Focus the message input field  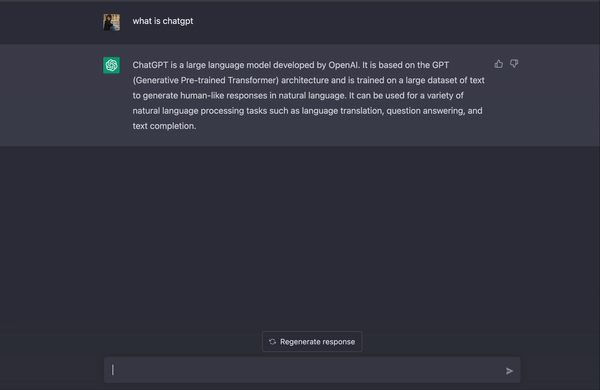[x=312, y=370]
